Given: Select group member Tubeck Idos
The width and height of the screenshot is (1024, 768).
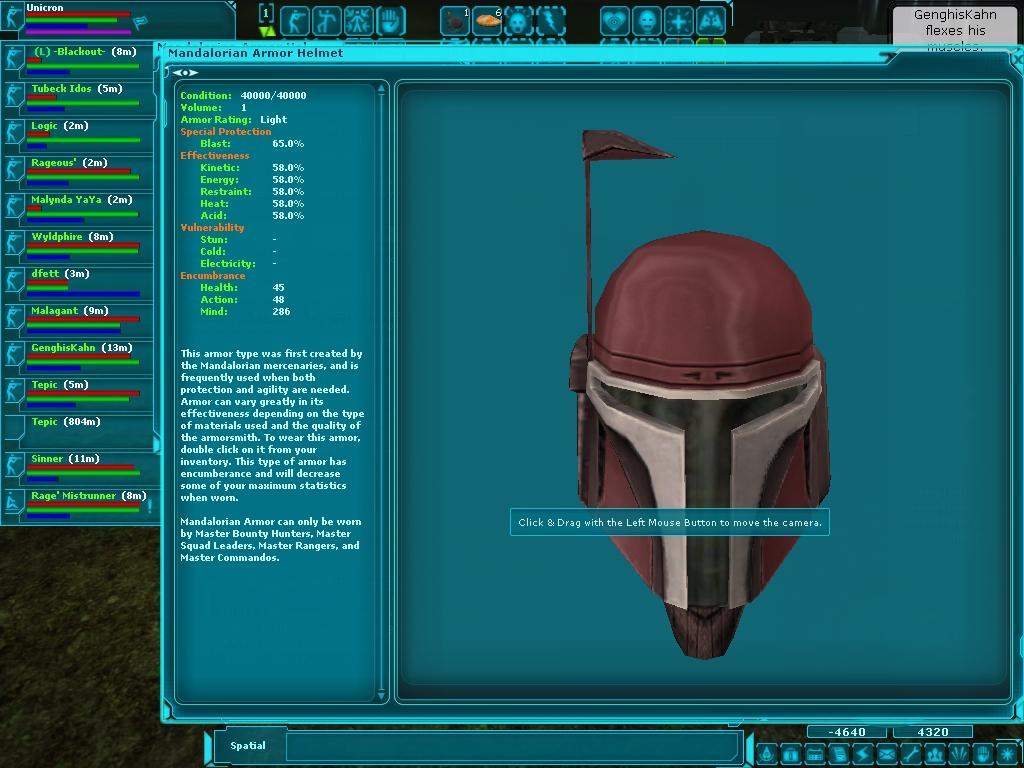Looking at the screenshot, I should click(78, 98).
